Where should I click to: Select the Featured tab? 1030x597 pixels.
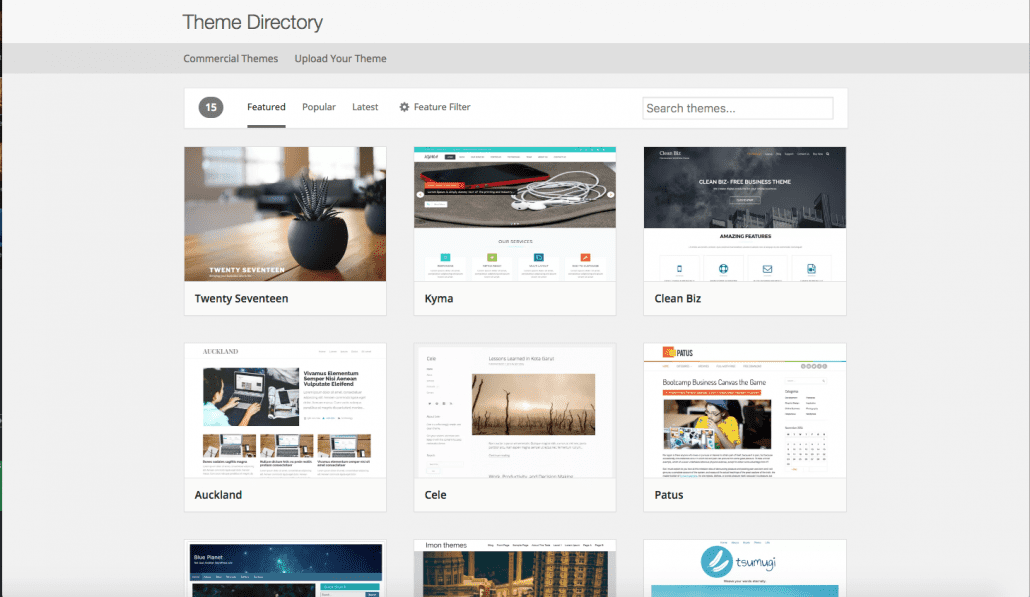tap(266, 107)
